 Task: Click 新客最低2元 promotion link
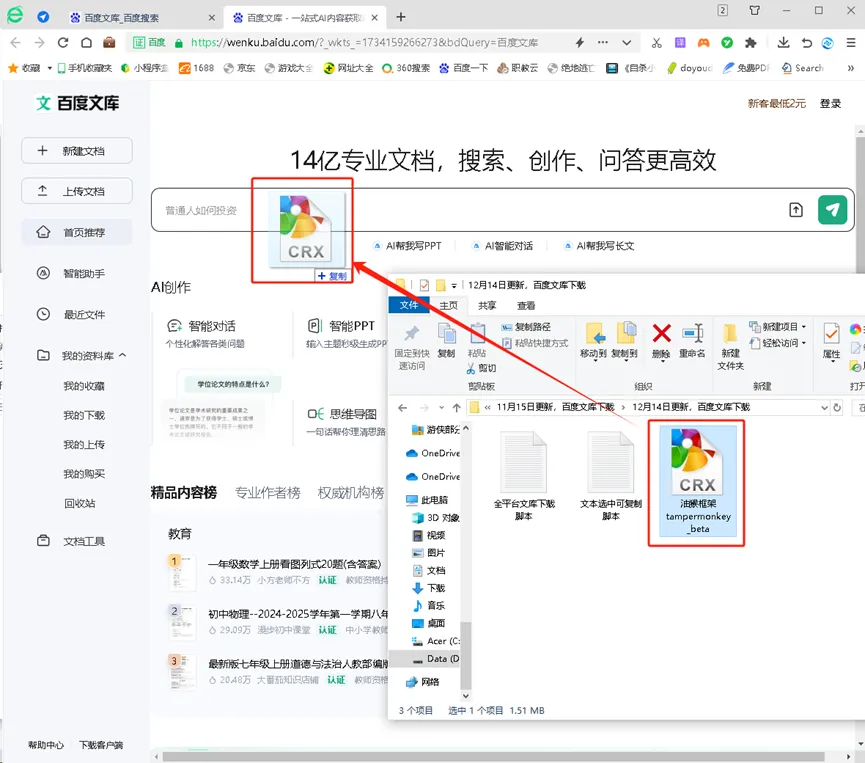tap(777, 103)
